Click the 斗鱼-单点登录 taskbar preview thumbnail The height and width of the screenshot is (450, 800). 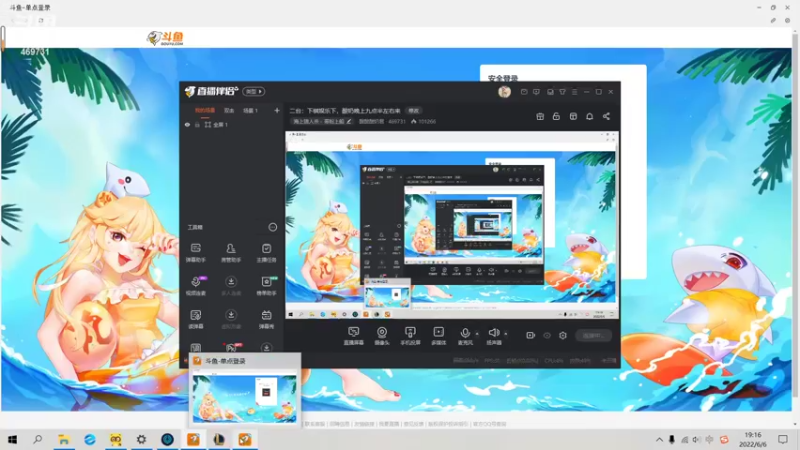244,398
